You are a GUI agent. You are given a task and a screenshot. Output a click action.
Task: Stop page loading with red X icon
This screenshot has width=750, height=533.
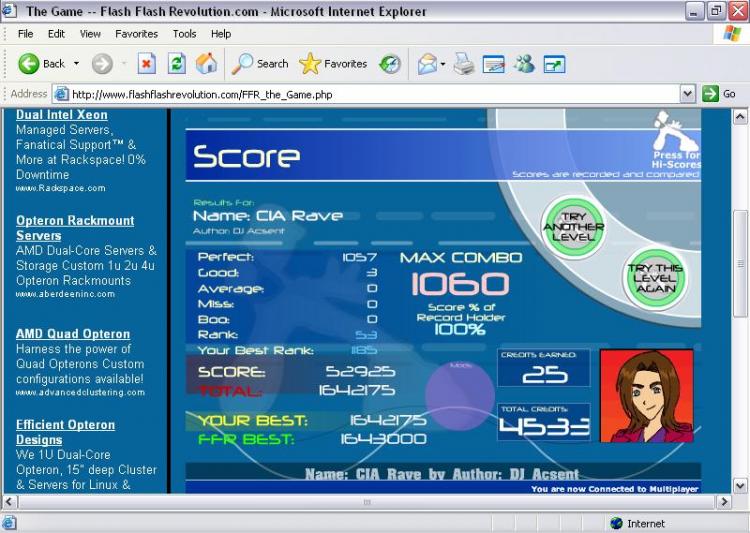pyautogui.click(x=146, y=64)
